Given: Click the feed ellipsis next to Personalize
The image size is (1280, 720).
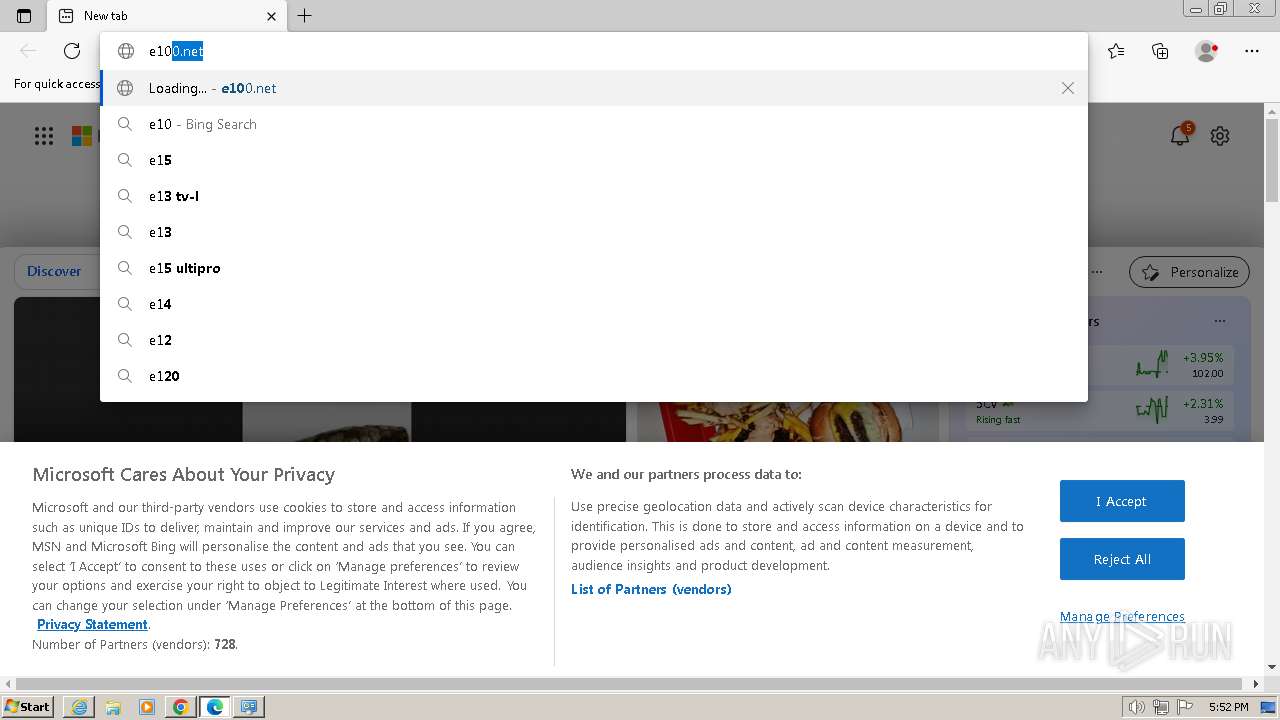Looking at the screenshot, I should pos(1097,272).
